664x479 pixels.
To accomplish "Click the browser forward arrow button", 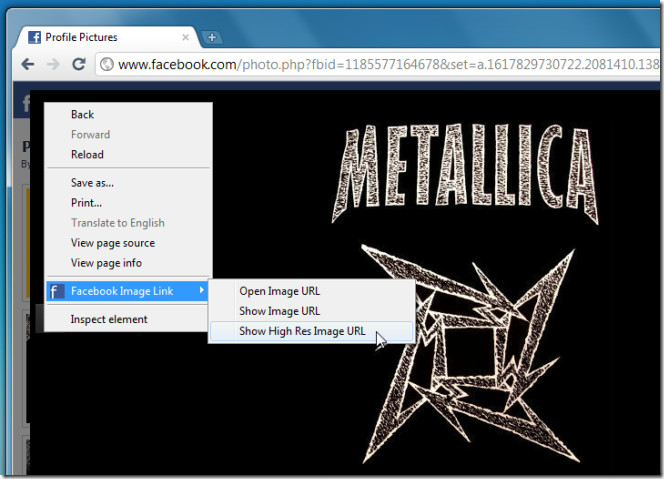I will coord(53,64).
